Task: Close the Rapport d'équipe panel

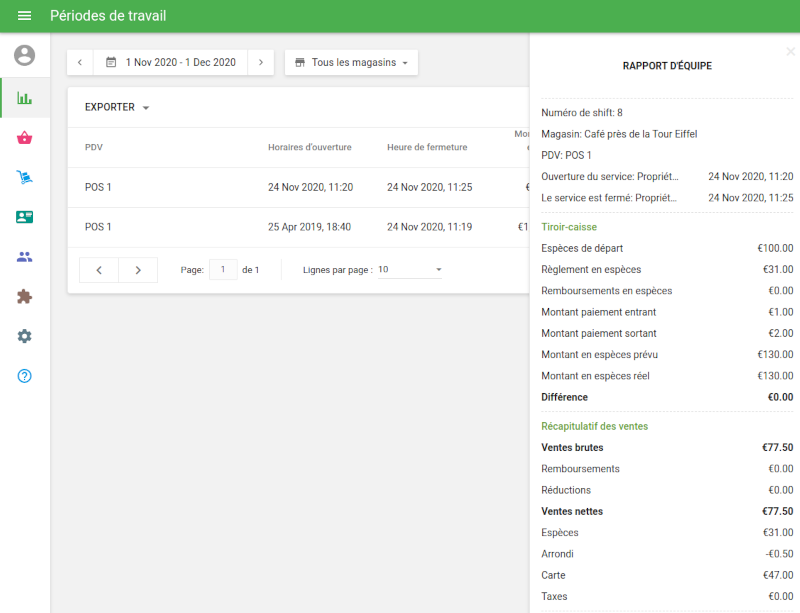Action: click(x=790, y=51)
